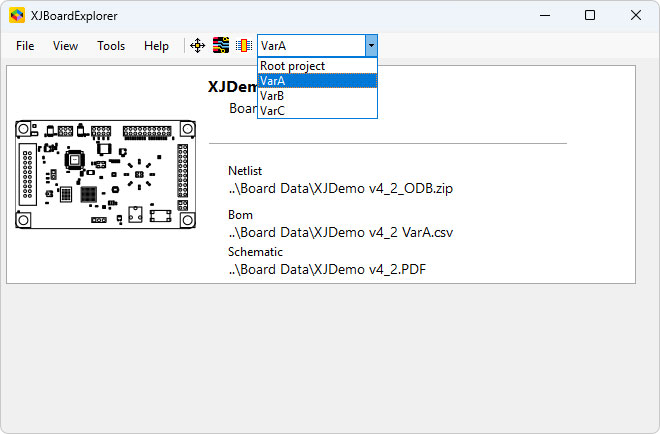This screenshot has height=434, width=660.
Task: Click the circuit board thumbnail image
Action: pos(105,174)
